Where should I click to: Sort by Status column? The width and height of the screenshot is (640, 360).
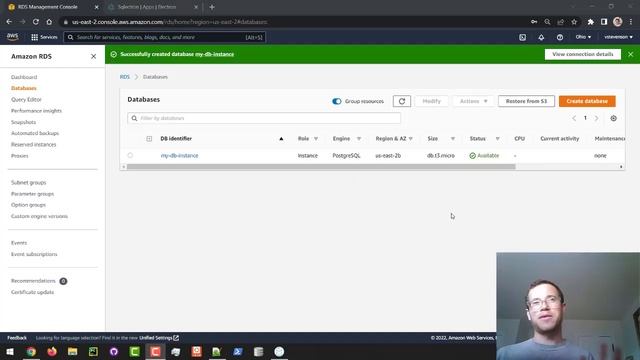pyautogui.click(x=498, y=139)
